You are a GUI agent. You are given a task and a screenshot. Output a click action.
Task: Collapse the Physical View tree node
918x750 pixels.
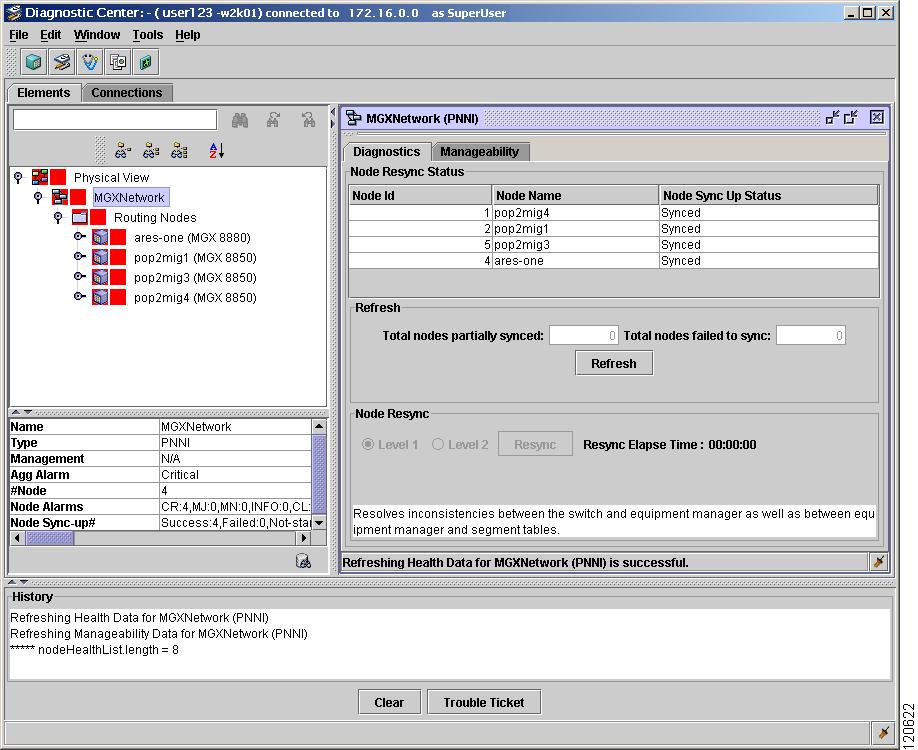[18, 177]
